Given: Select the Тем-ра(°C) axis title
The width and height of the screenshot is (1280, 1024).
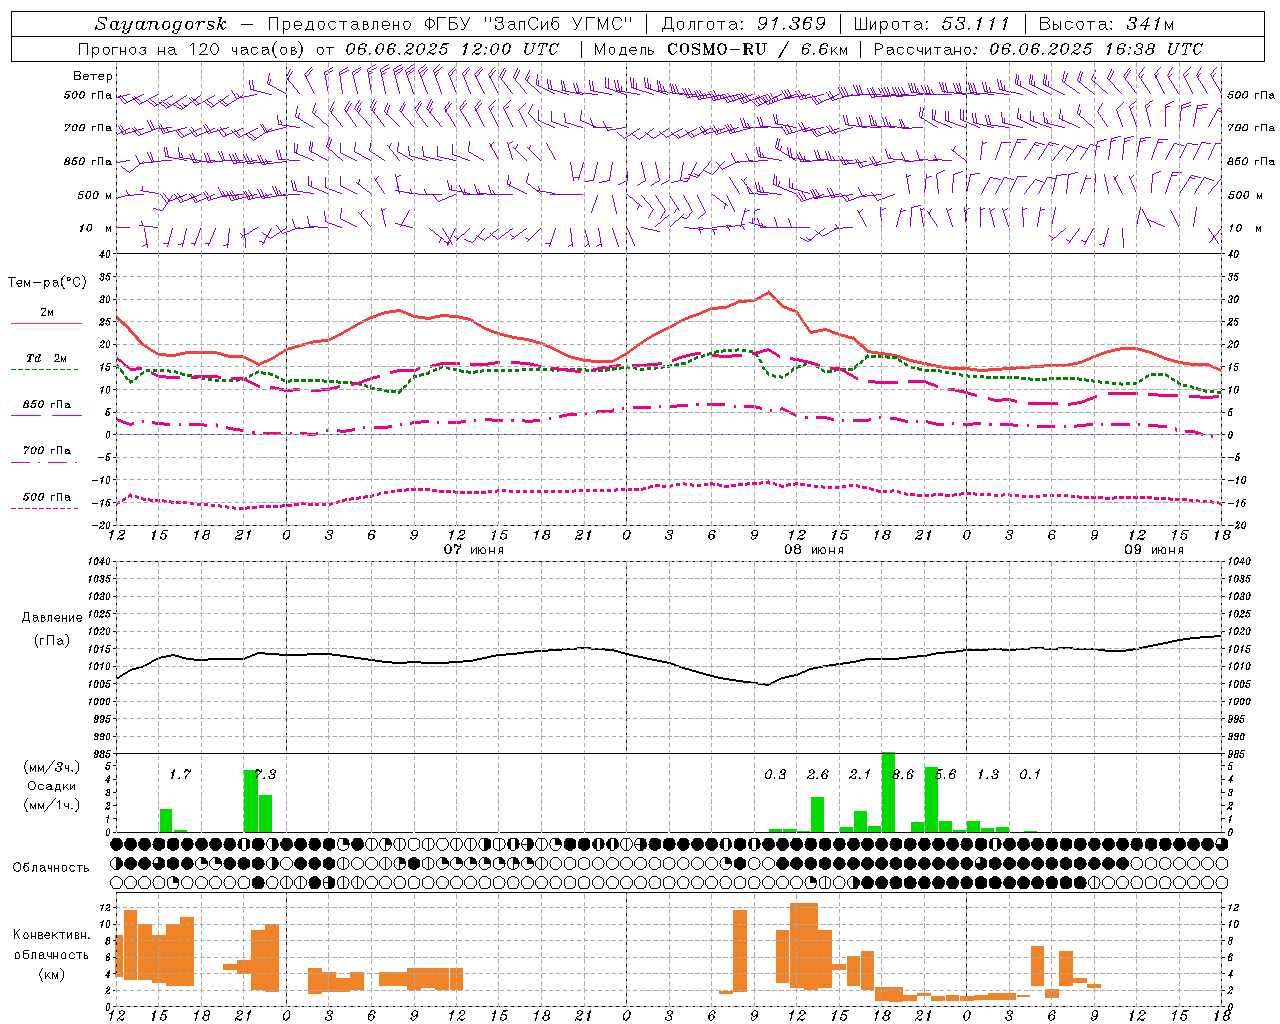Looking at the screenshot, I should click(47, 283).
